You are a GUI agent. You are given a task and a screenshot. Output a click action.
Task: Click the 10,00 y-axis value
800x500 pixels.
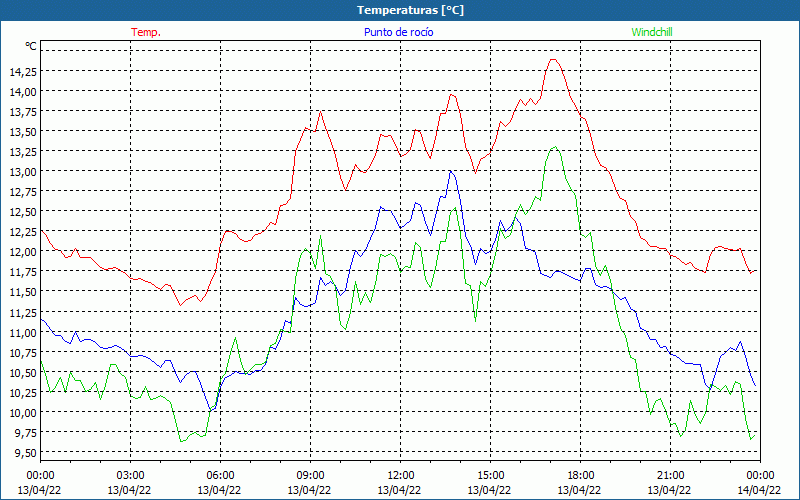pos(23,413)
